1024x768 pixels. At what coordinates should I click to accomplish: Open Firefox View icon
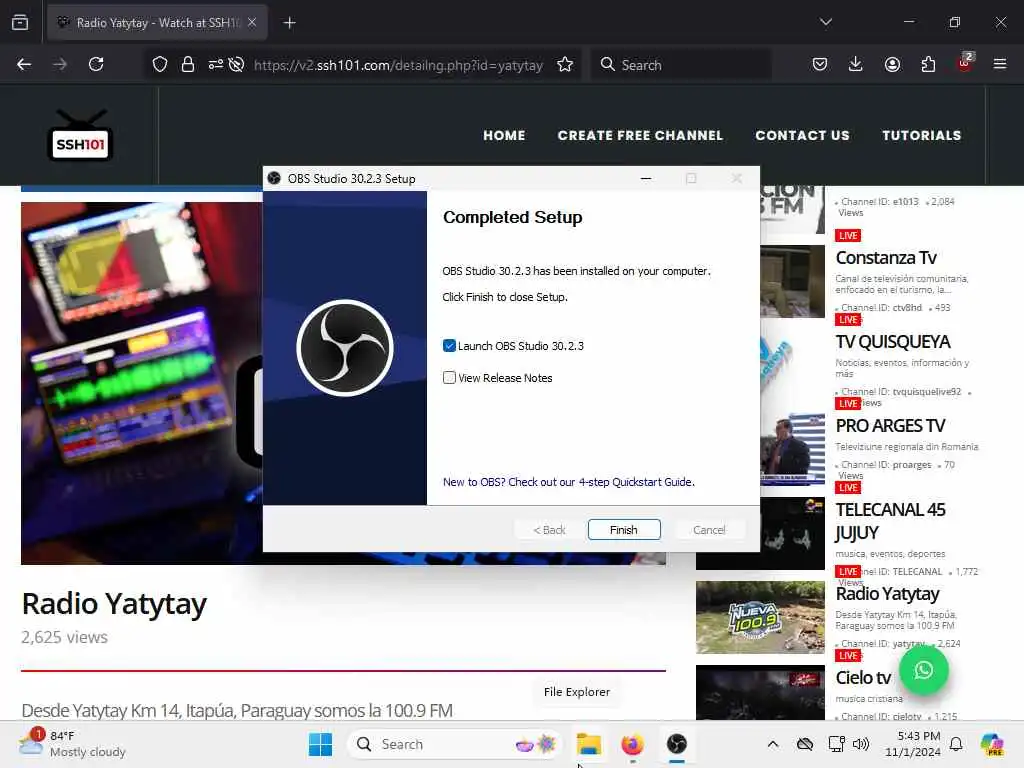20,22
